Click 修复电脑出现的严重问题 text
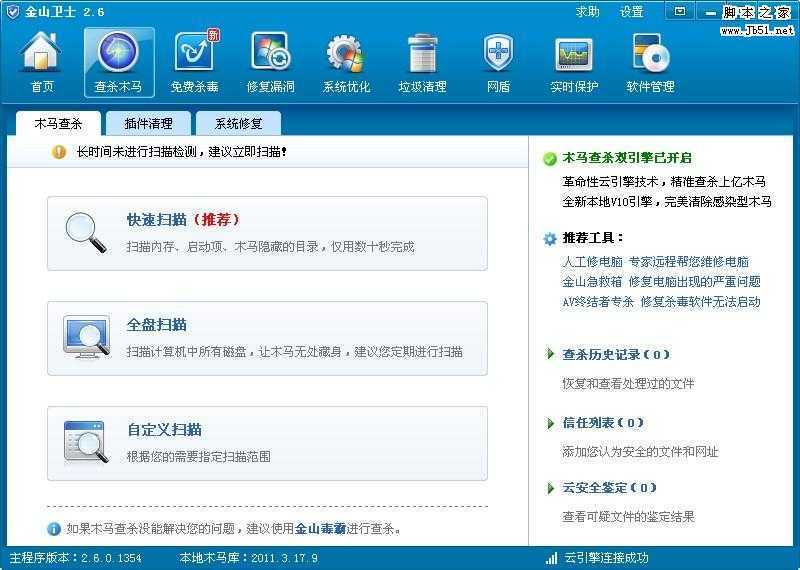The image size is (800, 570). (694, 282)
